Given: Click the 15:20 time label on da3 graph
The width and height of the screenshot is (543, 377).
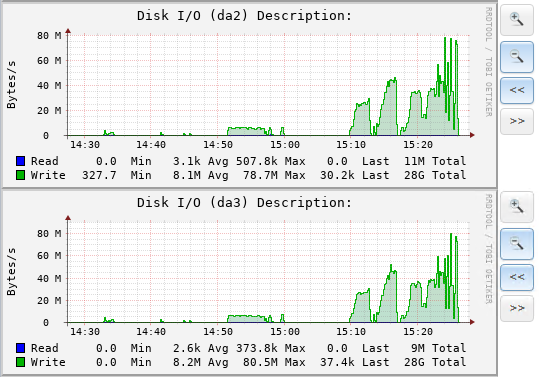Looking at the screenshot, I should coord(418,332).
